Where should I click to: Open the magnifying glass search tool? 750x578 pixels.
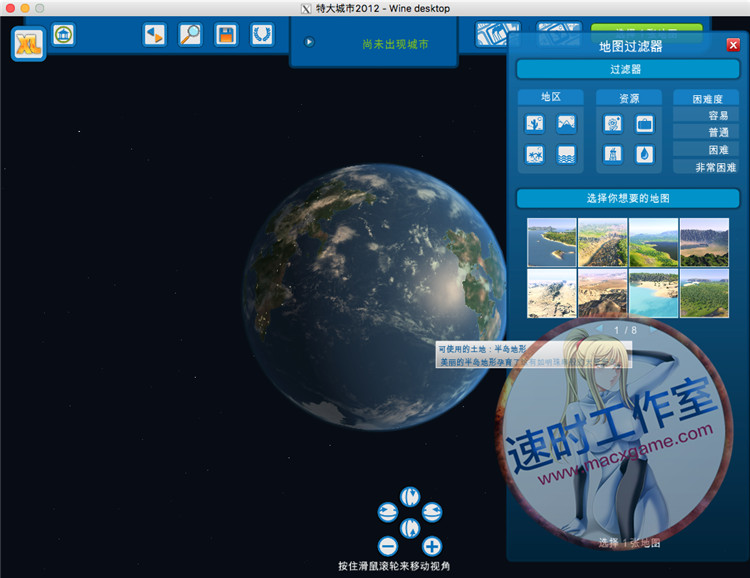(x=190, y=34)
